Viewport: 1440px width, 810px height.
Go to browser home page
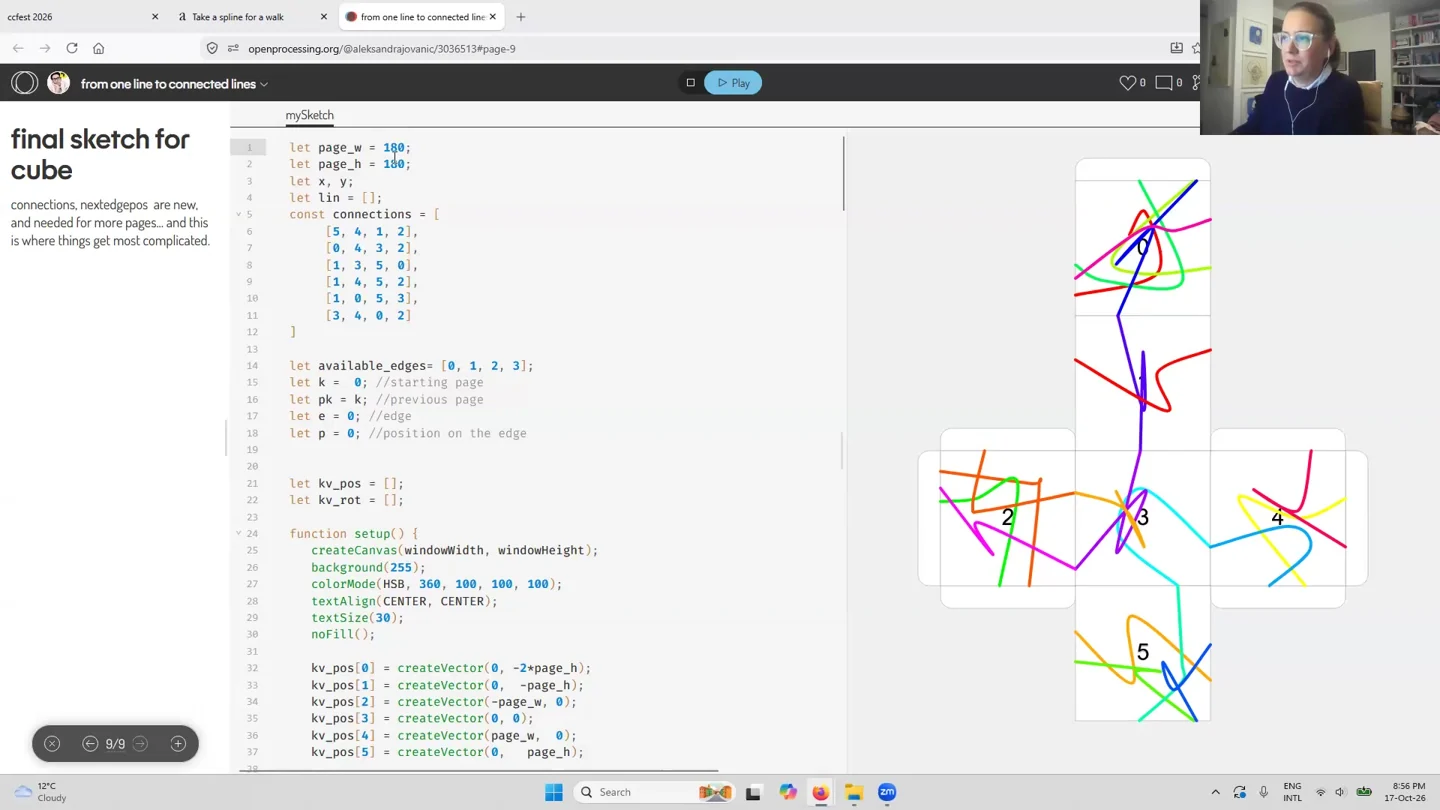(x=98, y=48)
